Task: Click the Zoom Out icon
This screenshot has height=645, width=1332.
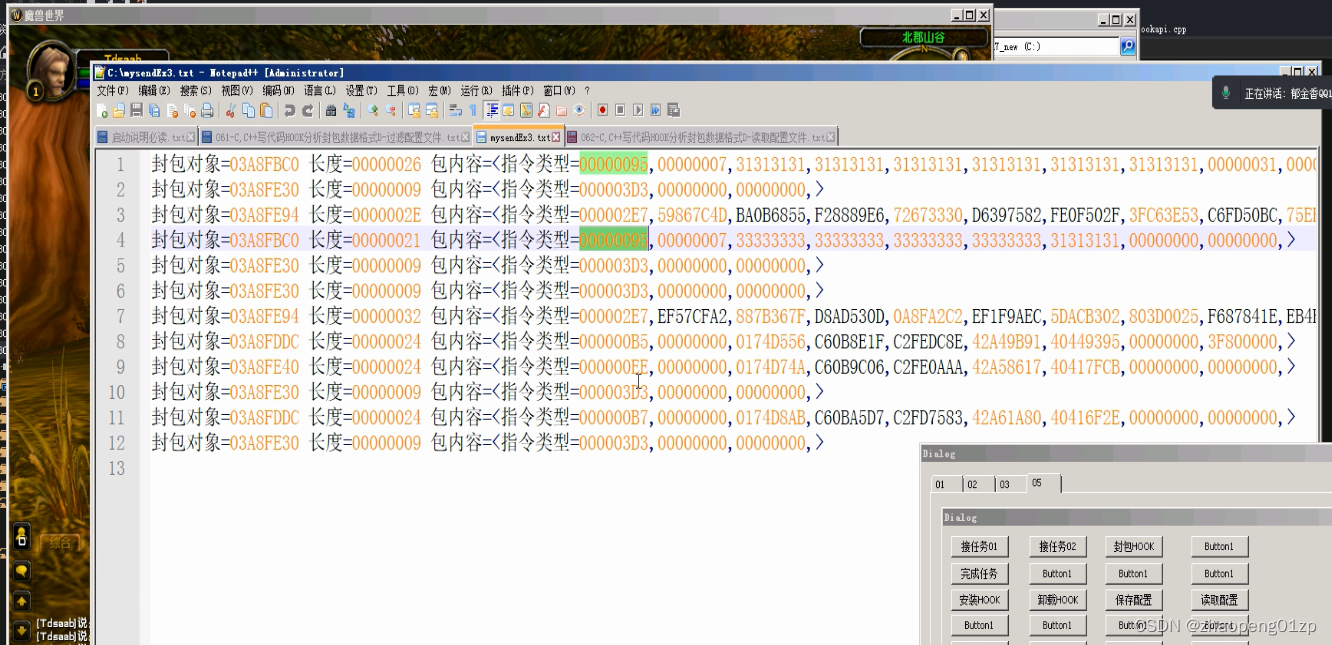Action: [x=390, y=110]
